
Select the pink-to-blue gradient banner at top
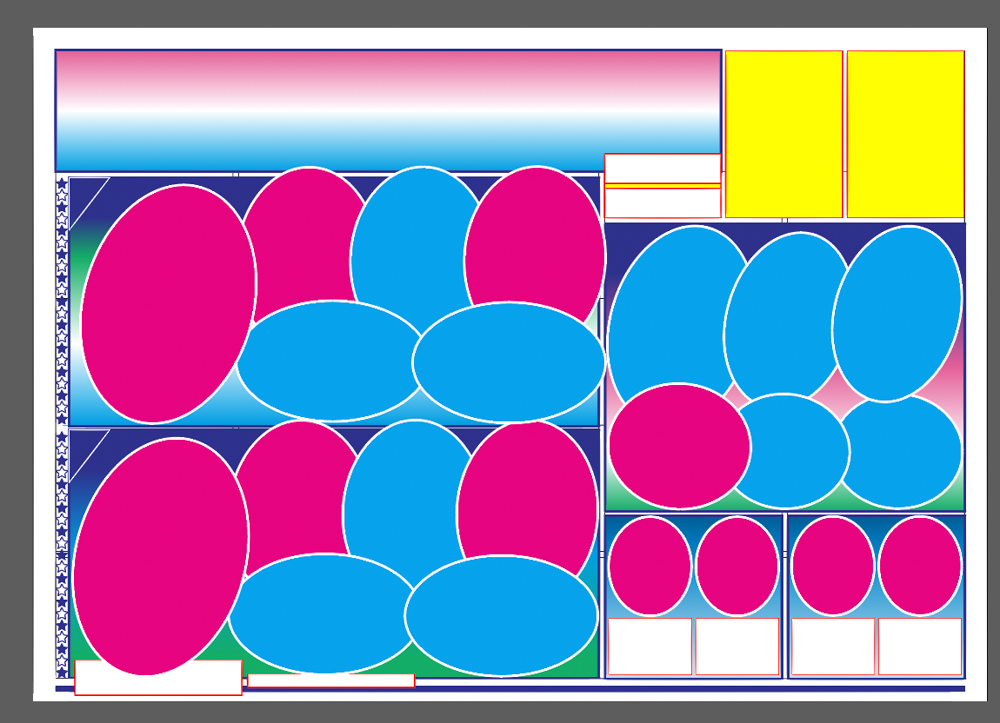[388, 111]
